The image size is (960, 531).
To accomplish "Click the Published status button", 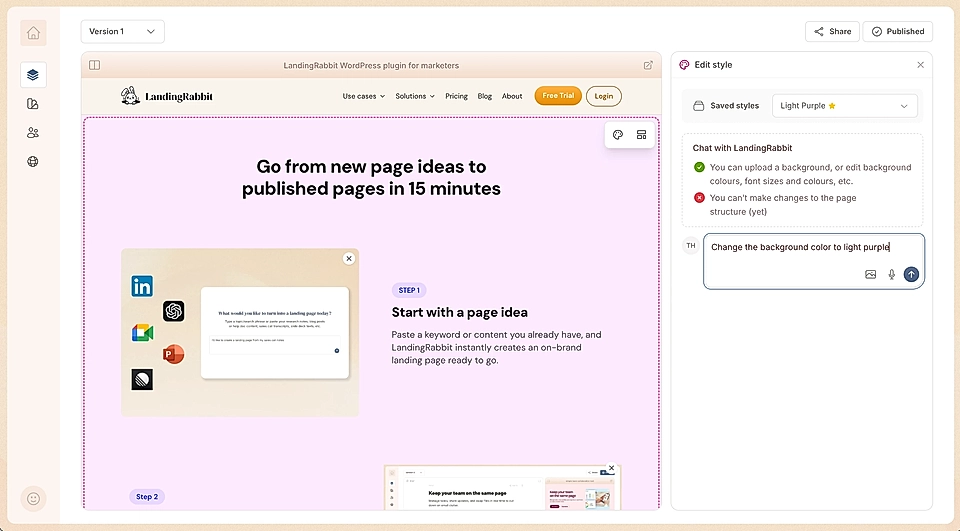I will tap(898, 31).
